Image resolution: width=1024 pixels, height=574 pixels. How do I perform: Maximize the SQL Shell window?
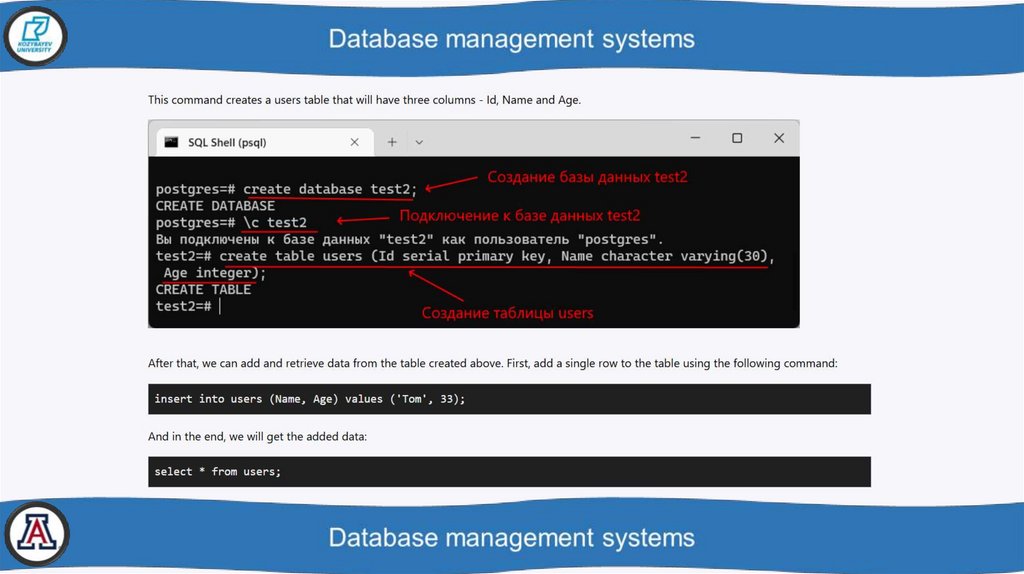click(737, 138)
